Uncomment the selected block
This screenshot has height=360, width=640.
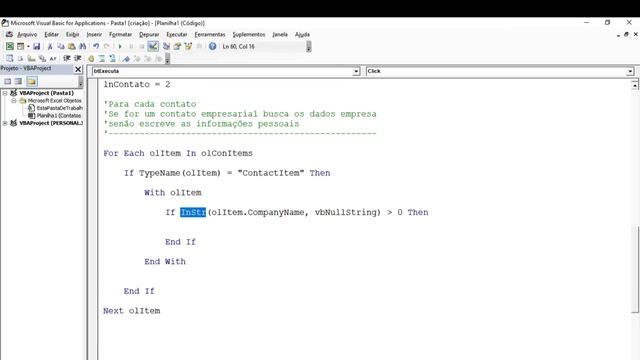tap(112, 59)
